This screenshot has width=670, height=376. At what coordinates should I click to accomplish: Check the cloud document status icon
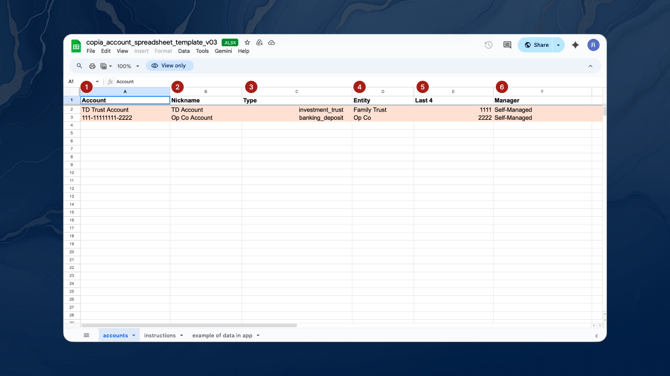(271, 42)
